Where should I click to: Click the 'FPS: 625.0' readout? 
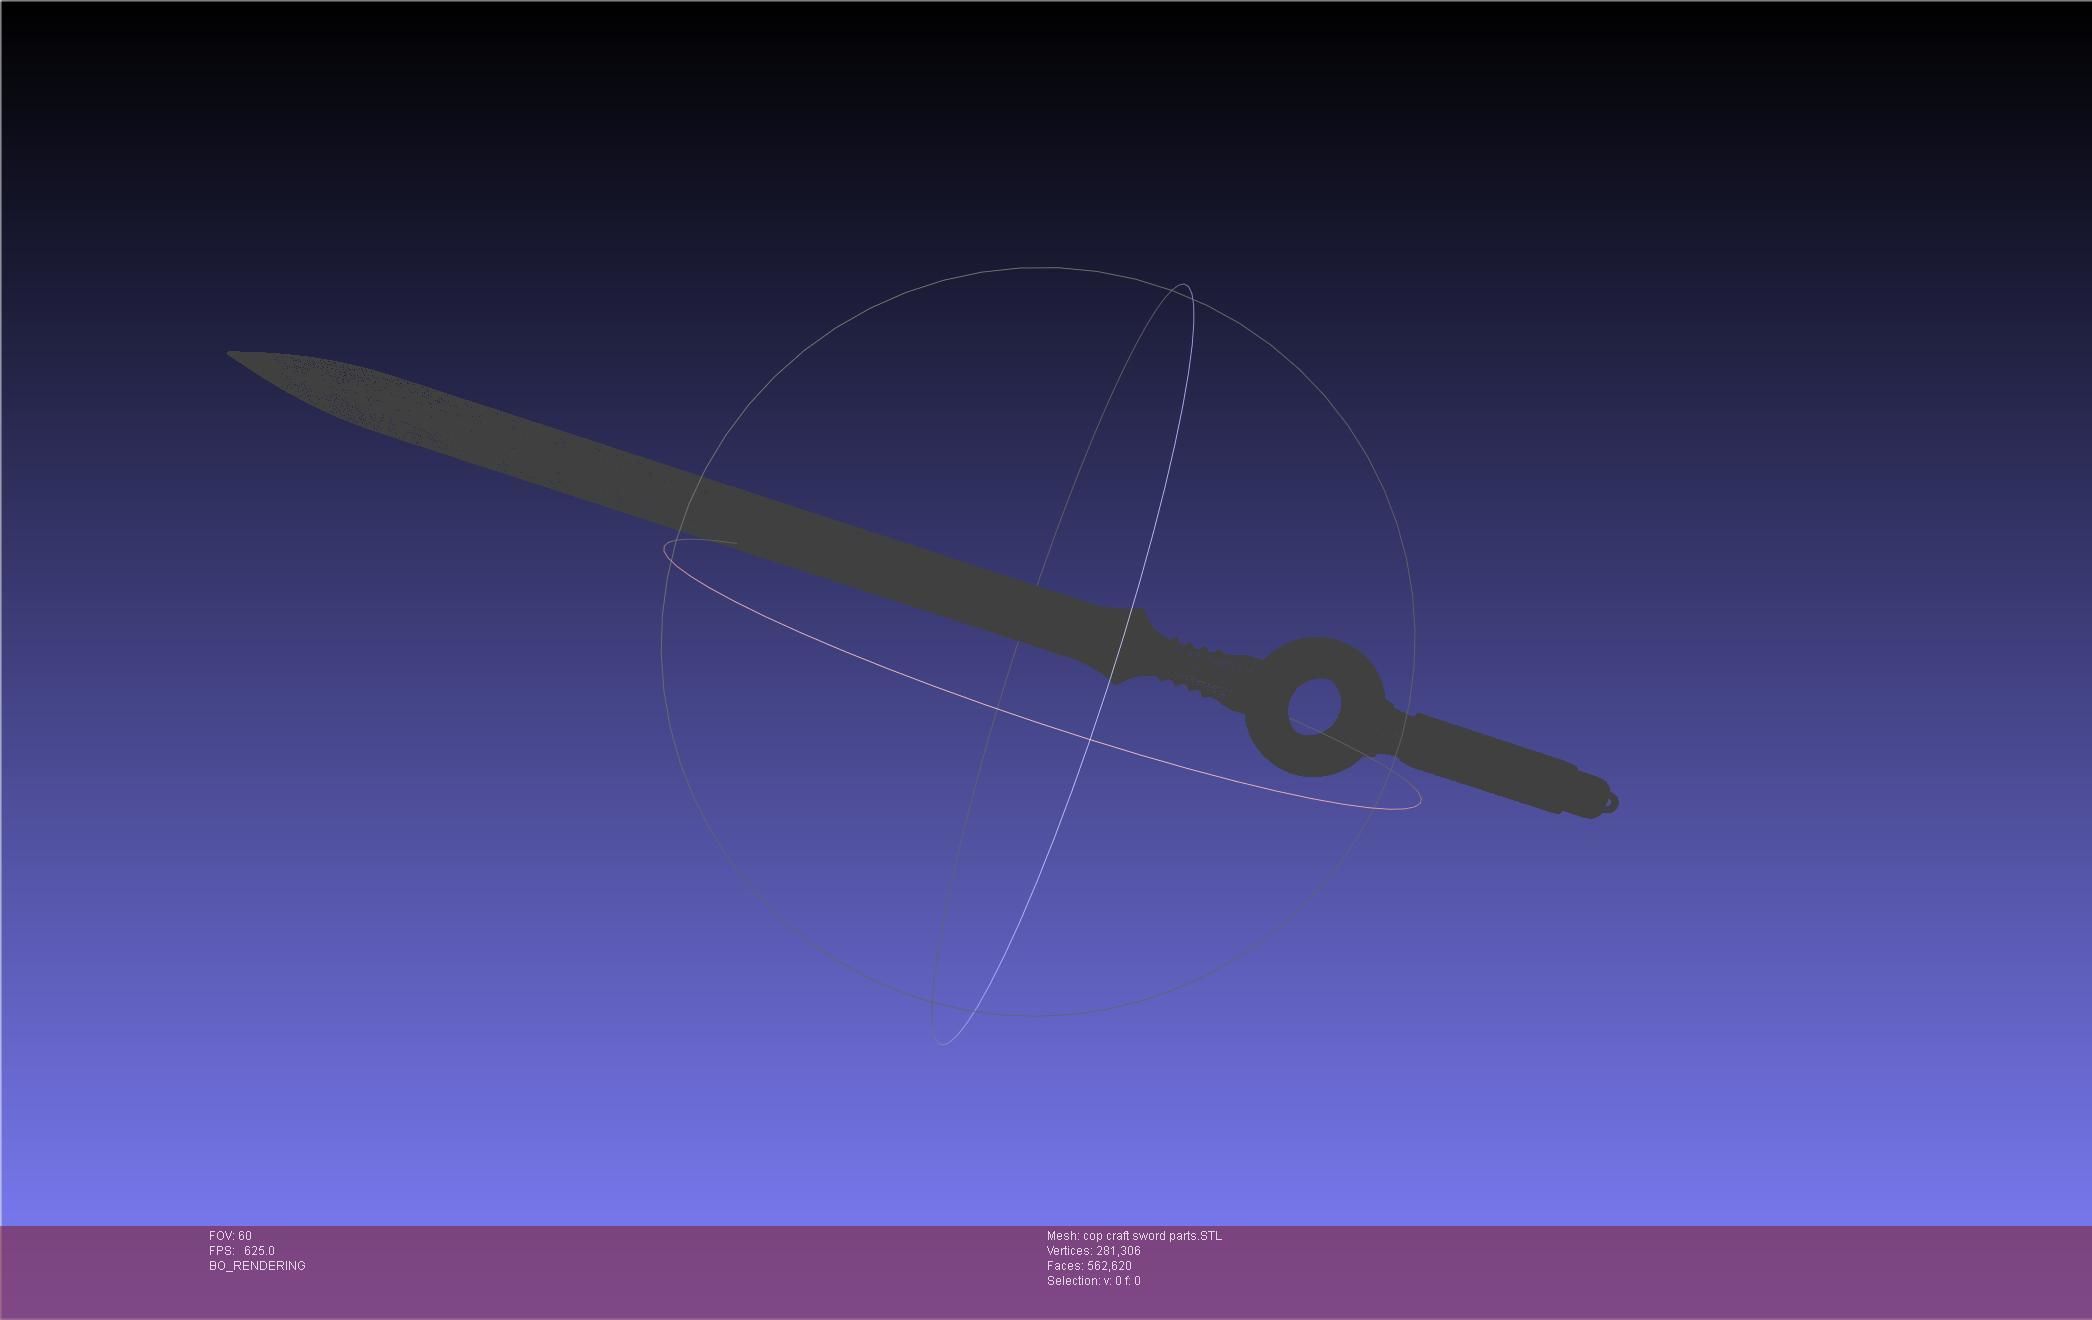242,1251
